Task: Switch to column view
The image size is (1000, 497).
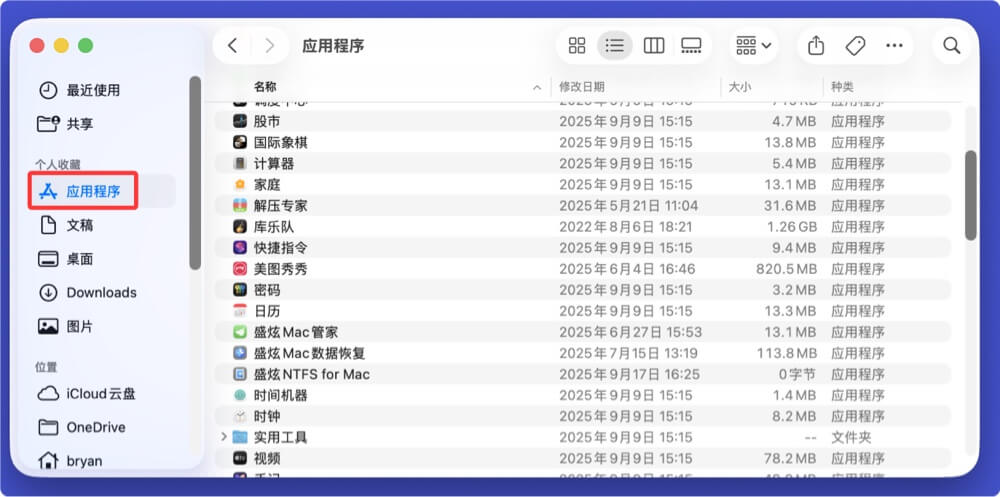Action: pos(654,46)
